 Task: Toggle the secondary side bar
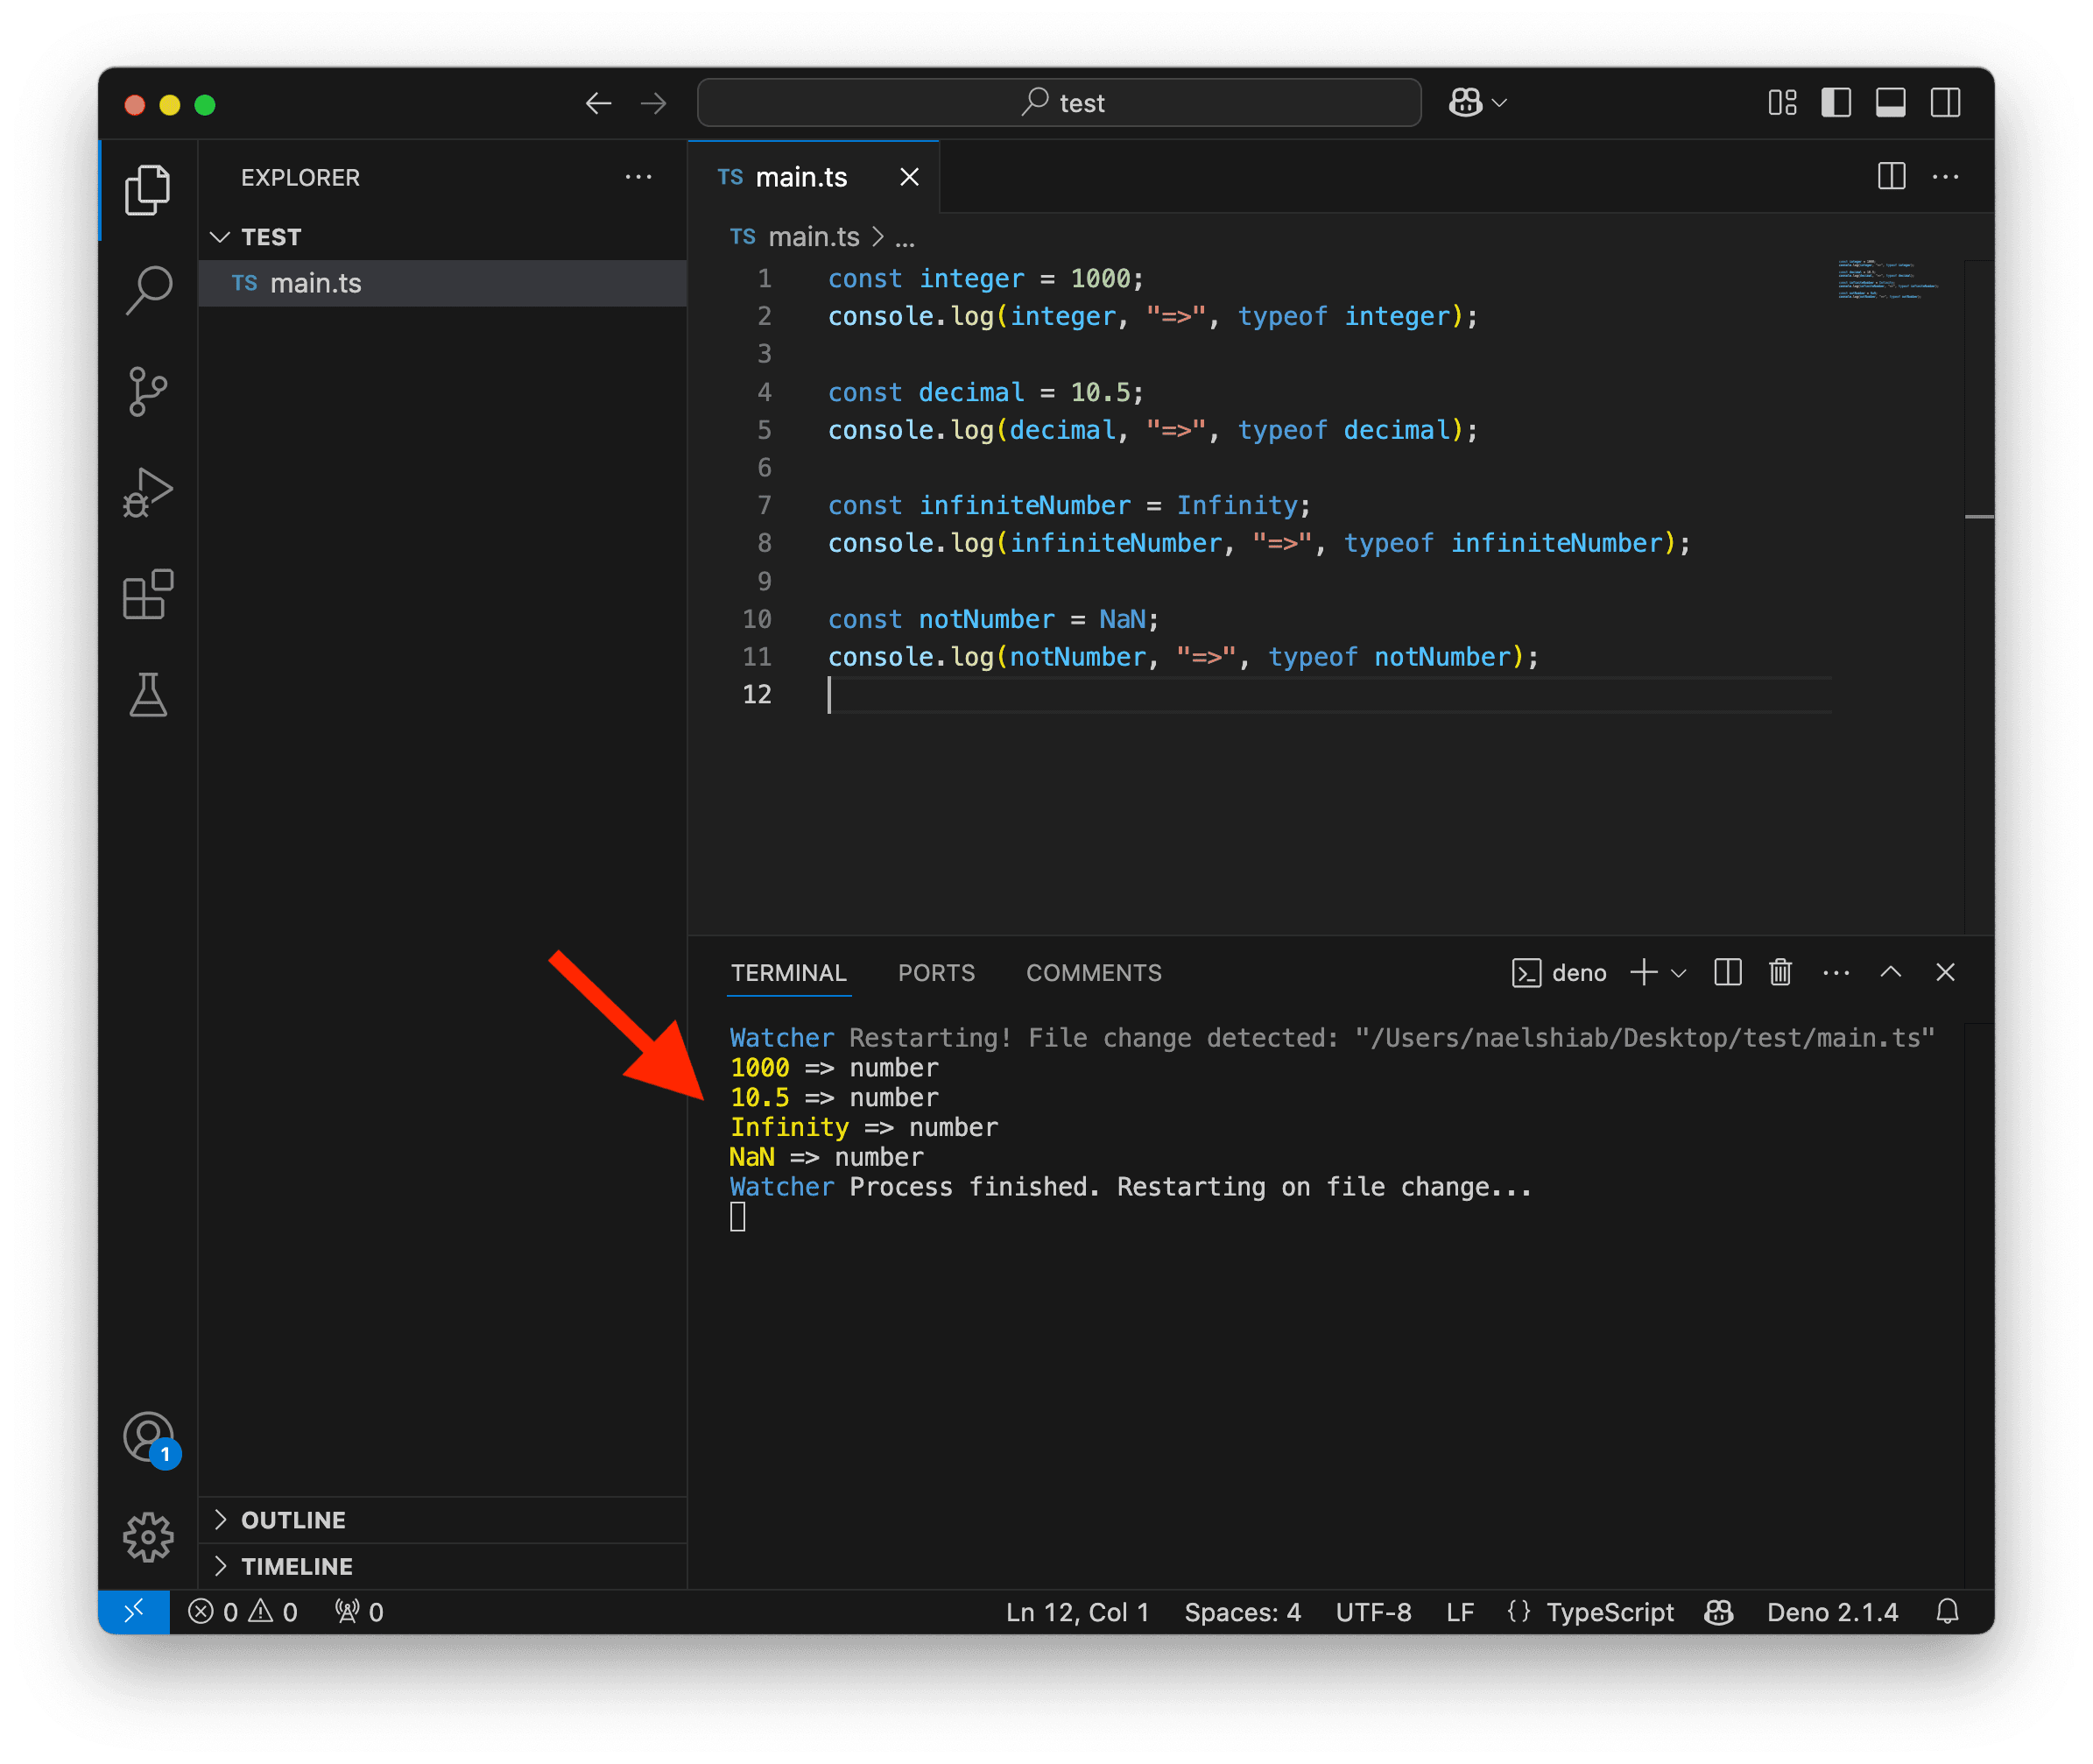(1945, 103)
